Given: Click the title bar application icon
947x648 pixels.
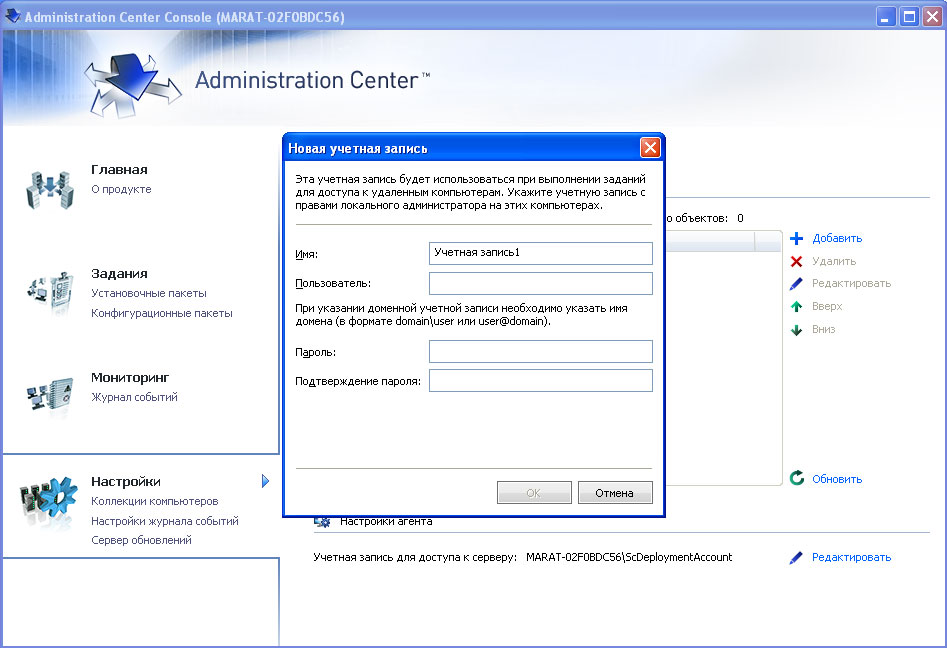Looking at the screenshot, I should pos(12,16).
